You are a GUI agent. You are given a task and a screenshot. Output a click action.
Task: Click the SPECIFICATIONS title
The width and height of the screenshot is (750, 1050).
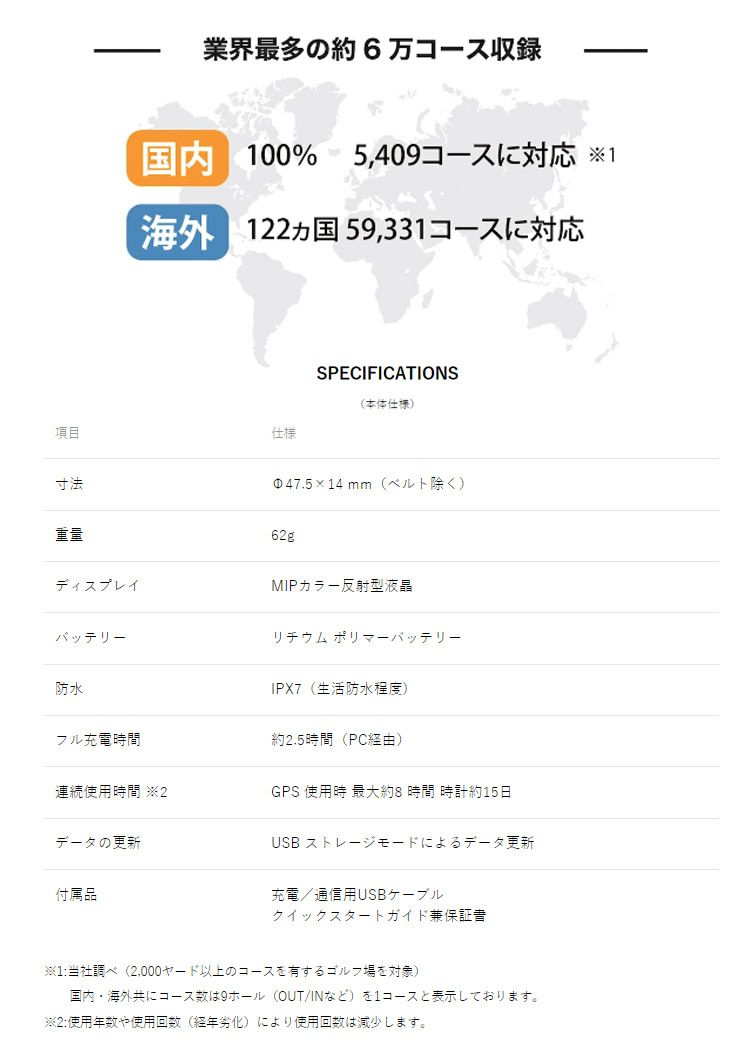pos(387,373)
